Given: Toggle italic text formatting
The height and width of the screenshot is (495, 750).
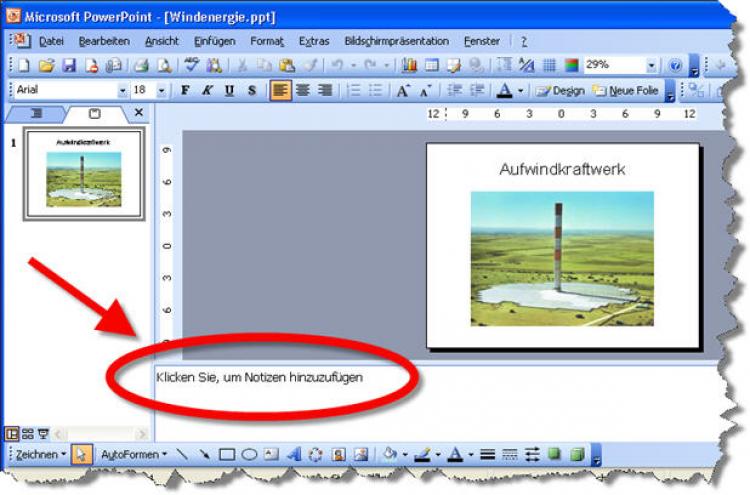Looking at the screenshot, I should click(207, 90).
